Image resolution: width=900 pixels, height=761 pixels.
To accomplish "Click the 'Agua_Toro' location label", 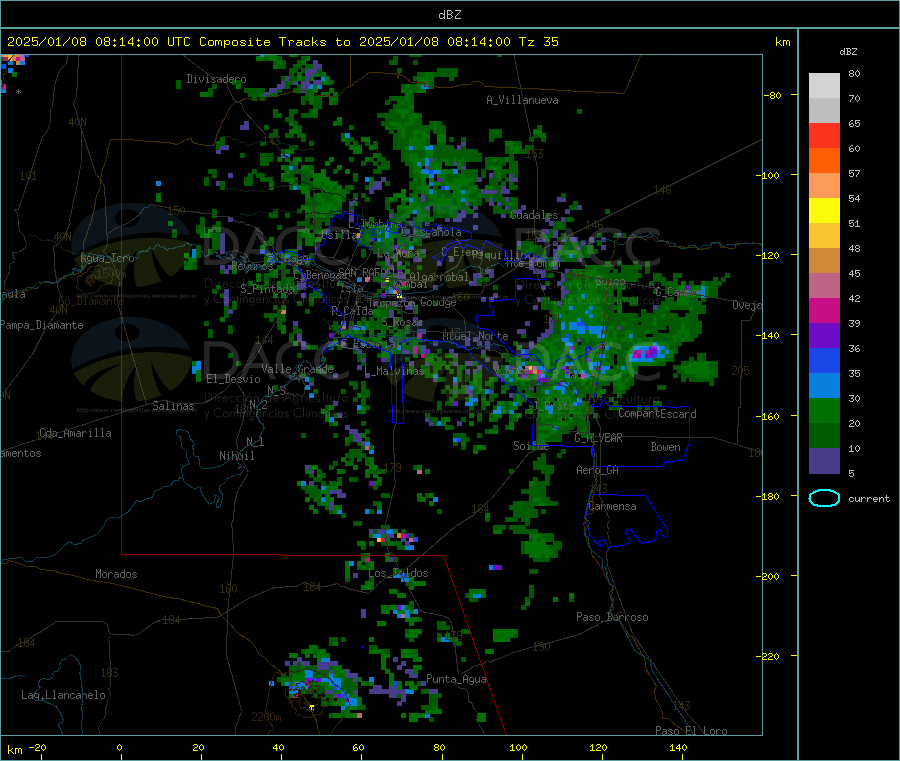I will [107, 258].
